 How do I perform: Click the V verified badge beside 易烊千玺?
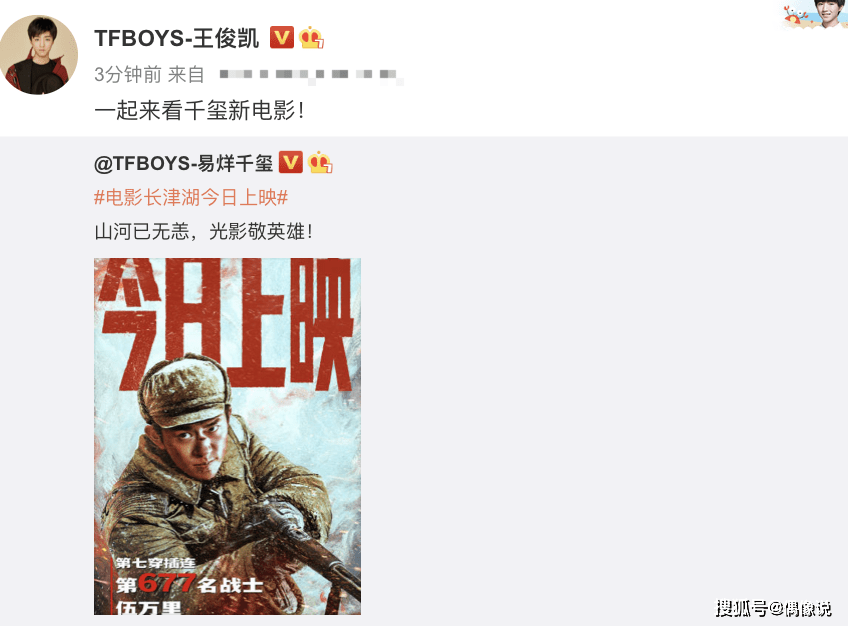pyautogui.click(x=290, y=162)
